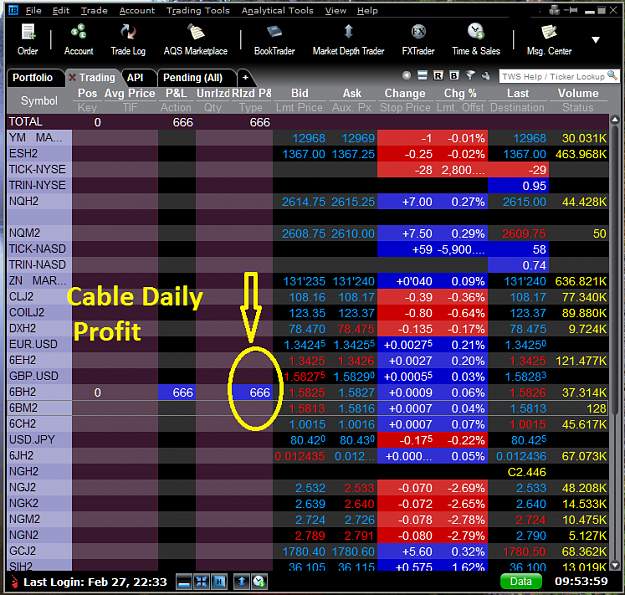Screen dimensions: 625x595
Task: Click the vertical scrollbar up arrow
Action: [615, 119]
